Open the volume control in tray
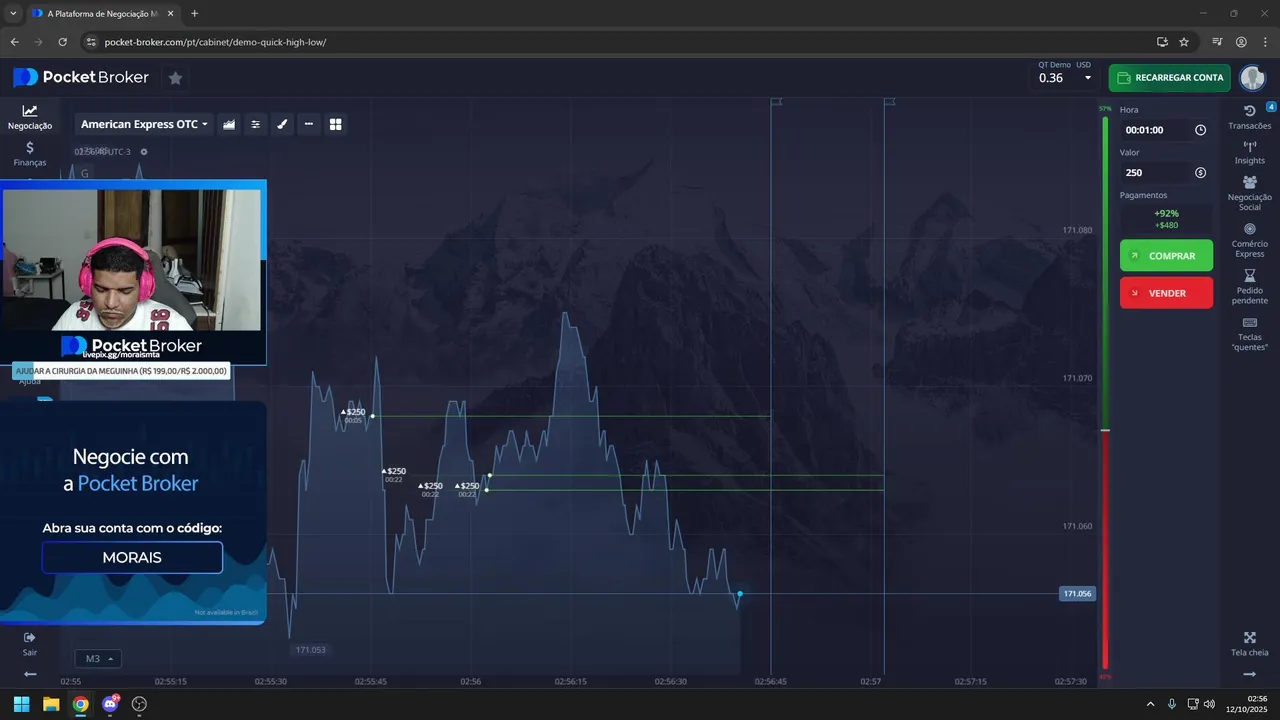The height and width of the screenshot is (720, 1280). (x=1210, y=704)
